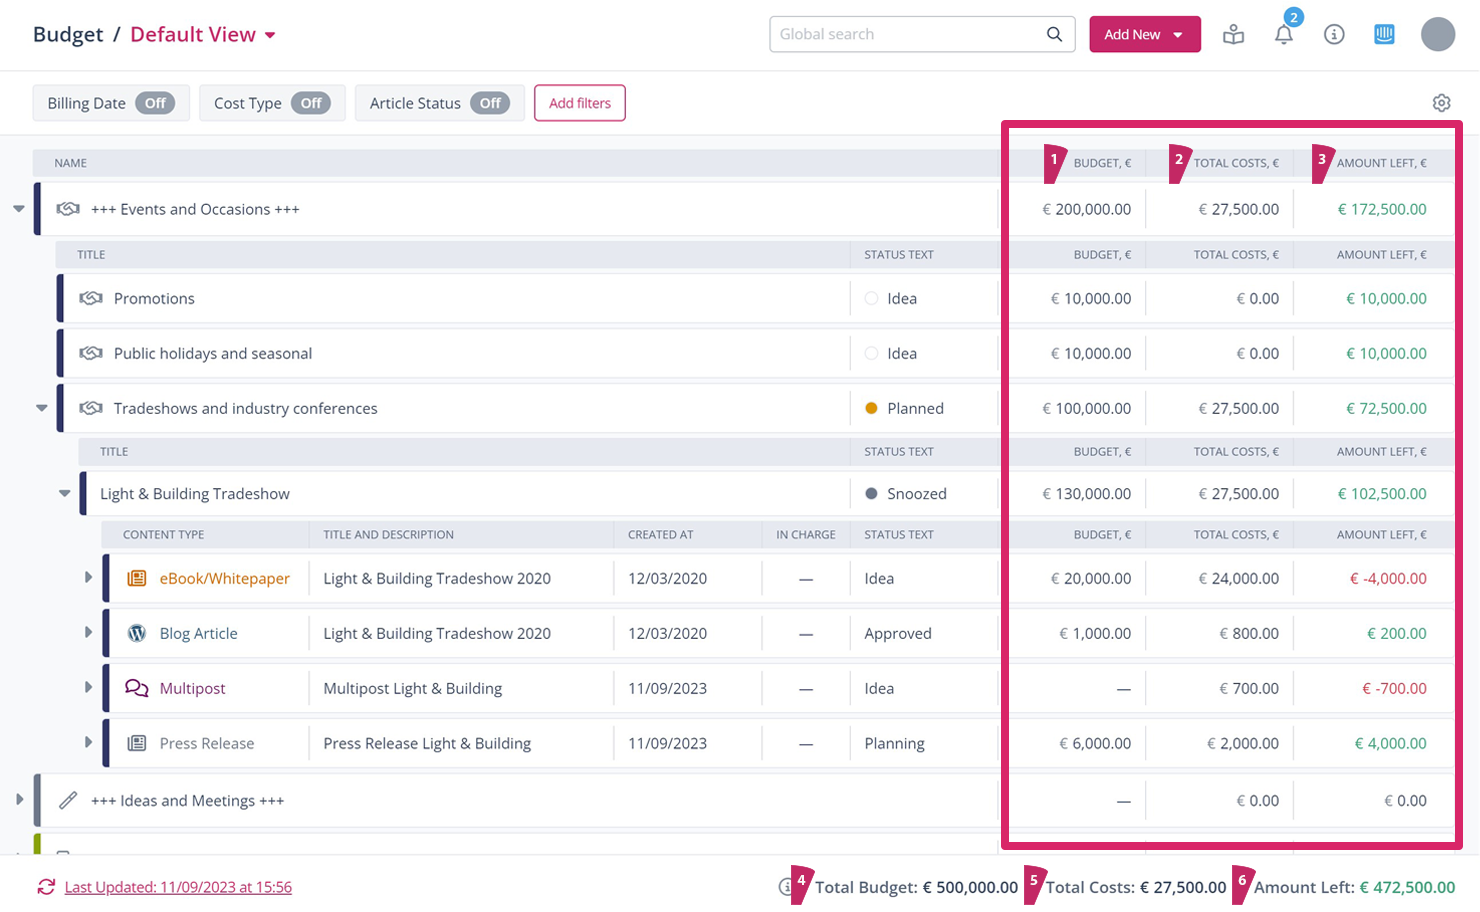Toggle the Billing Date filter
Screen dimensions: 1480x912
pyautogui.click(x=155, y=103)
